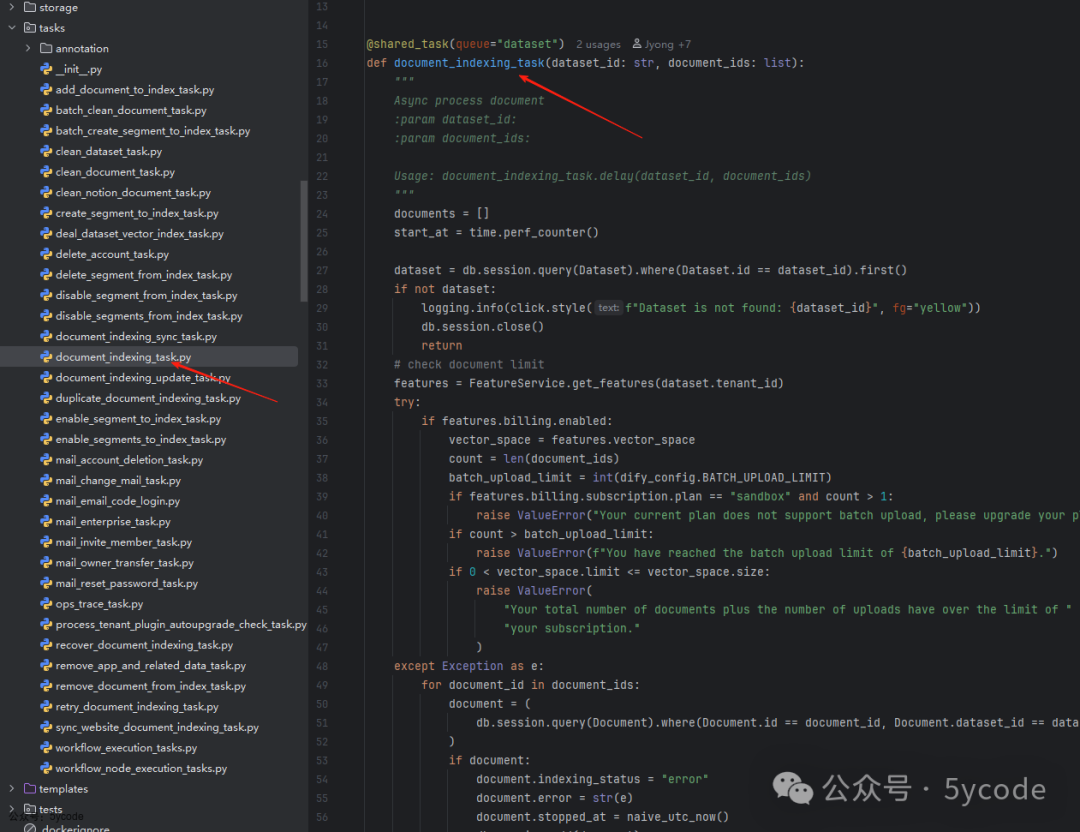Click the document_indexing_task function name

(x=469, y=63)
